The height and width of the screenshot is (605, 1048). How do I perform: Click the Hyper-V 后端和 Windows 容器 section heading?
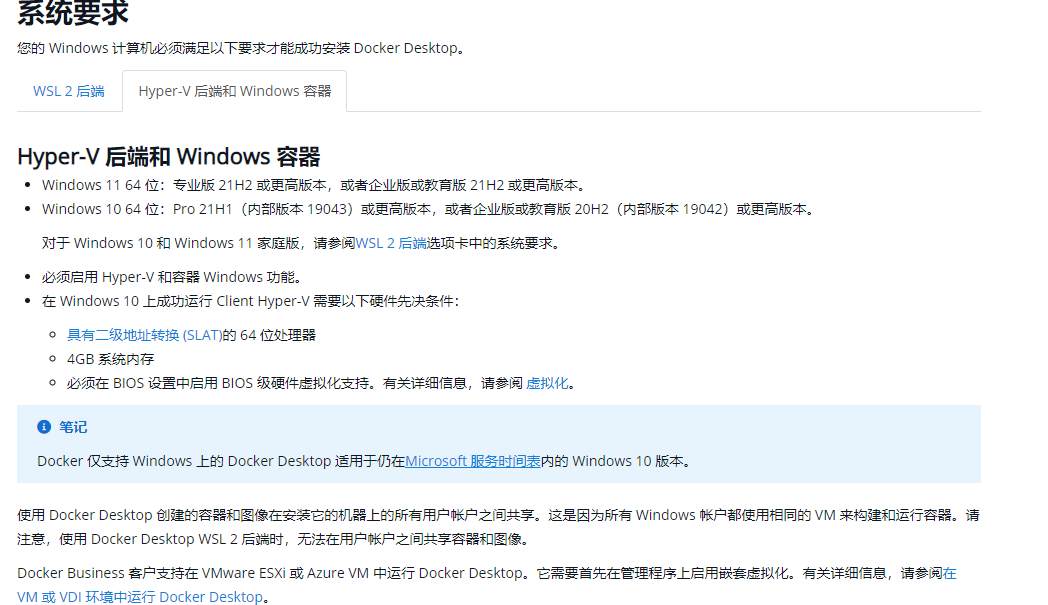(x=168, y=156)
